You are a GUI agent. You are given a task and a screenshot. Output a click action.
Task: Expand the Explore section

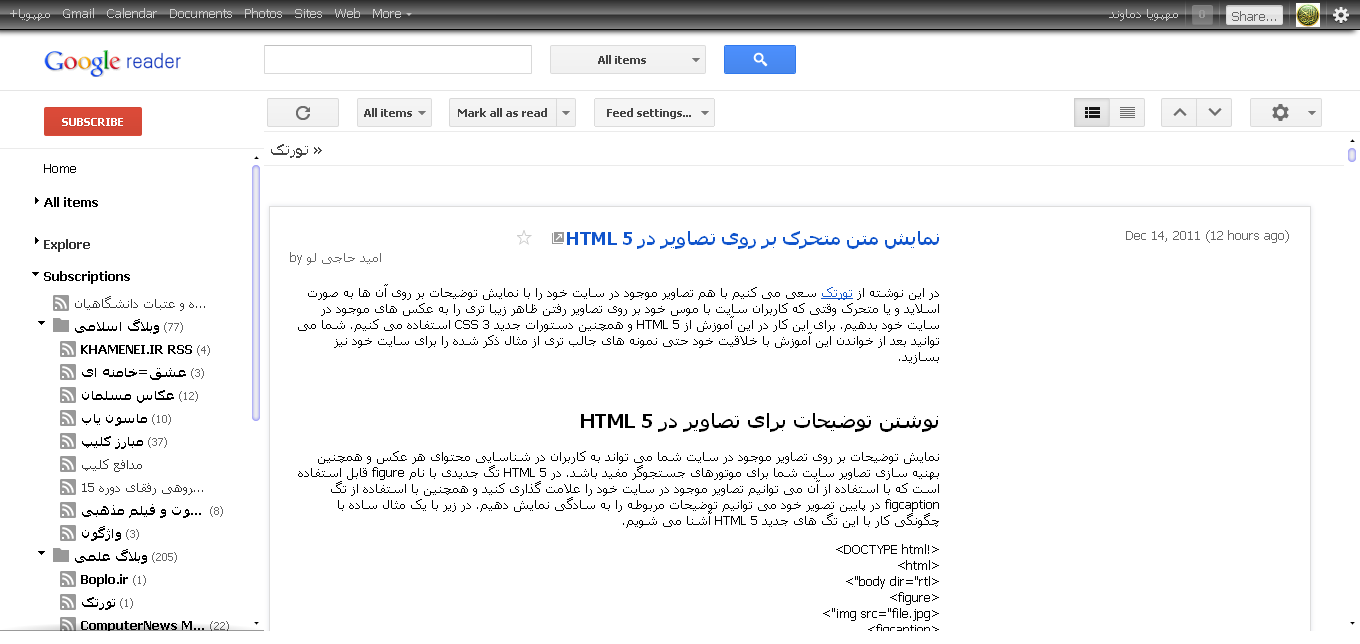(x=37, y=243)
